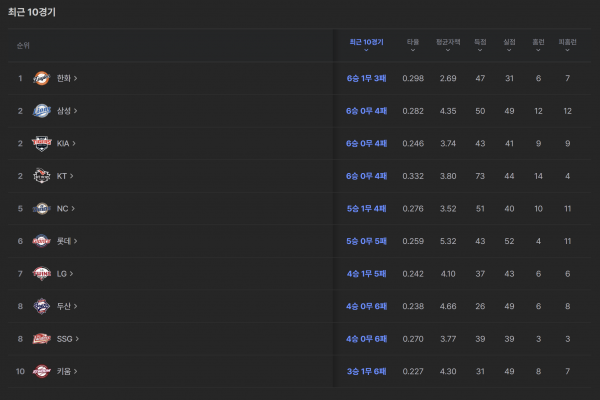Image resolution: width=600 pixels, height=400 pixels.
Task: Select 두산's ERA value 4.66
Action: coord(448,306)
